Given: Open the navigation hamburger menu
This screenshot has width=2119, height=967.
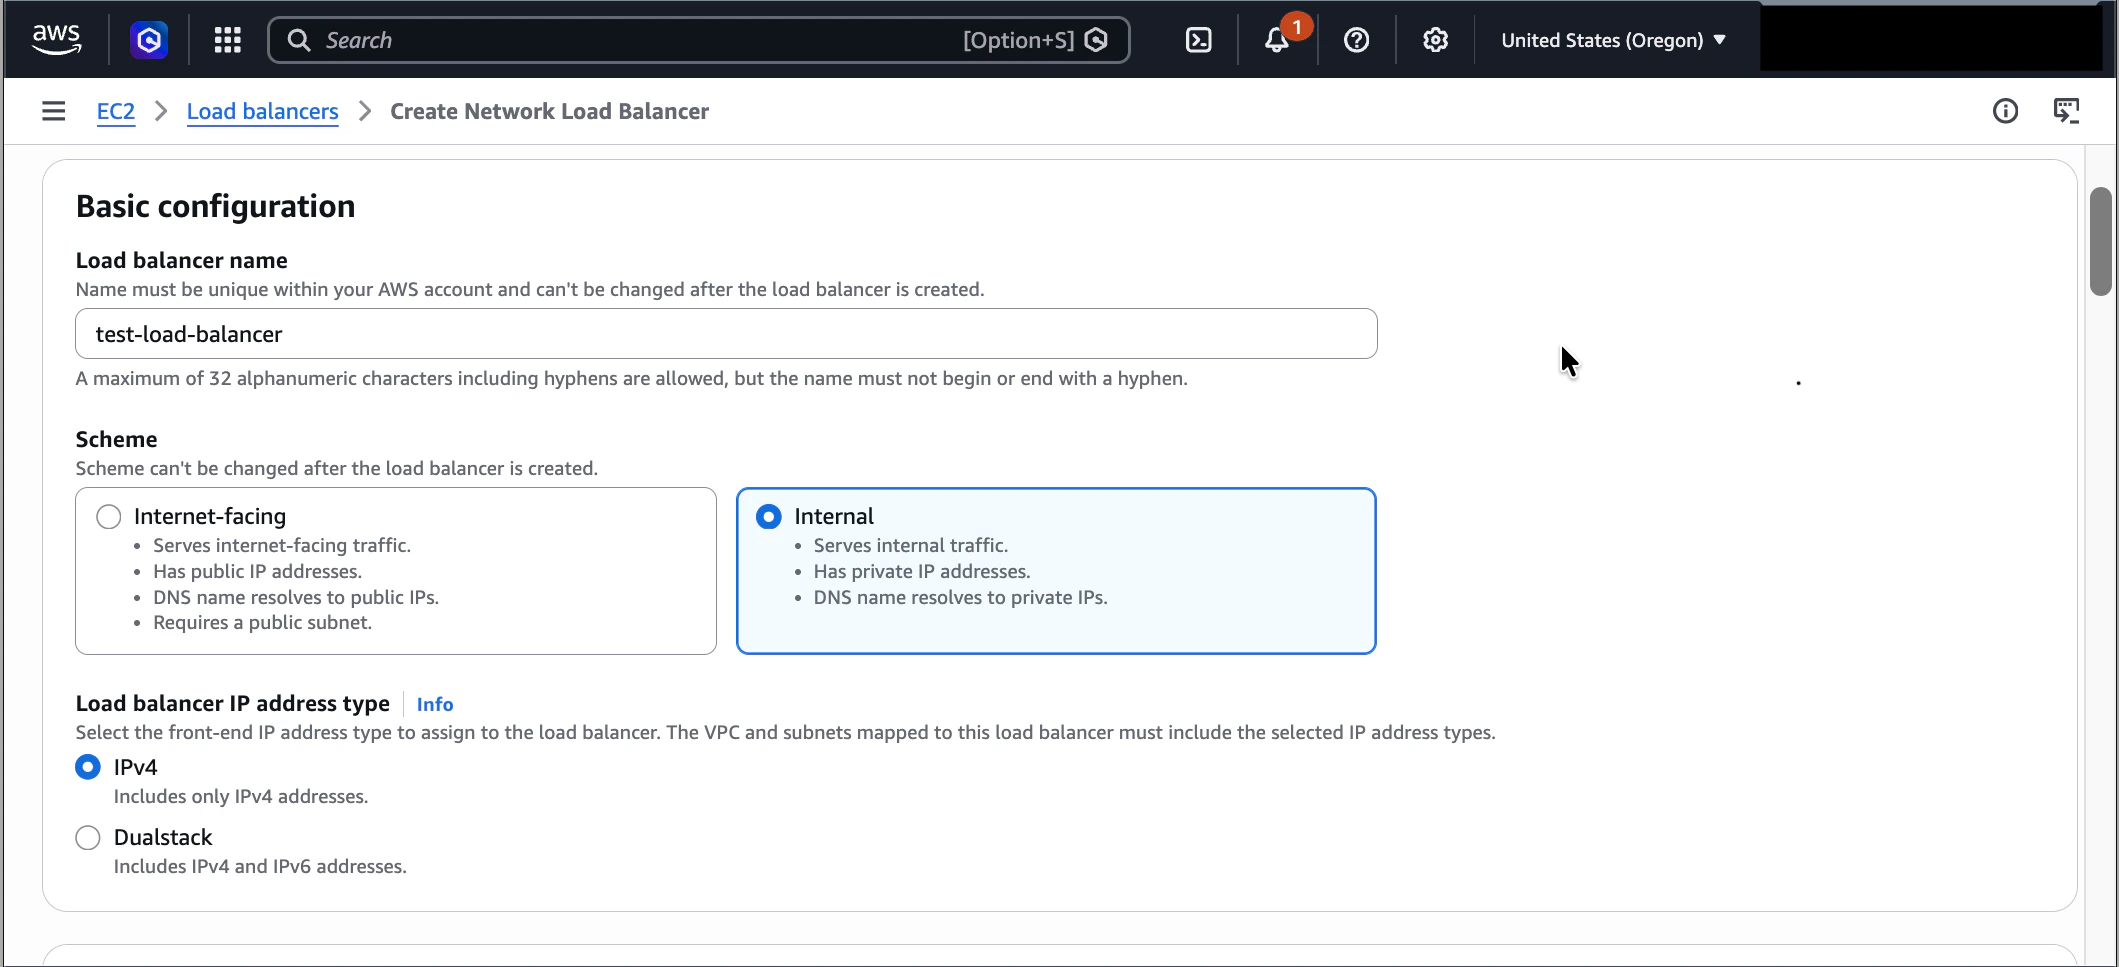Looking at the screenshot, I should pyautogui.click(x=52, y=111).
